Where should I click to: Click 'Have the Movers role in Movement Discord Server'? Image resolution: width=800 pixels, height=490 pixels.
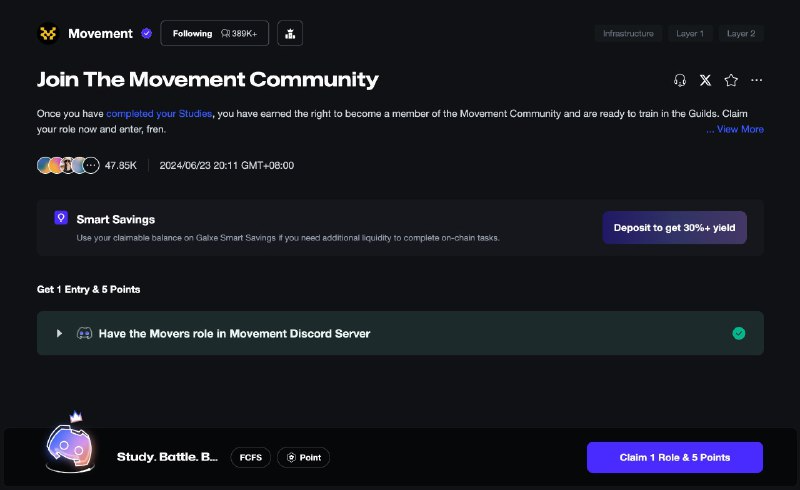pos(234,333)
